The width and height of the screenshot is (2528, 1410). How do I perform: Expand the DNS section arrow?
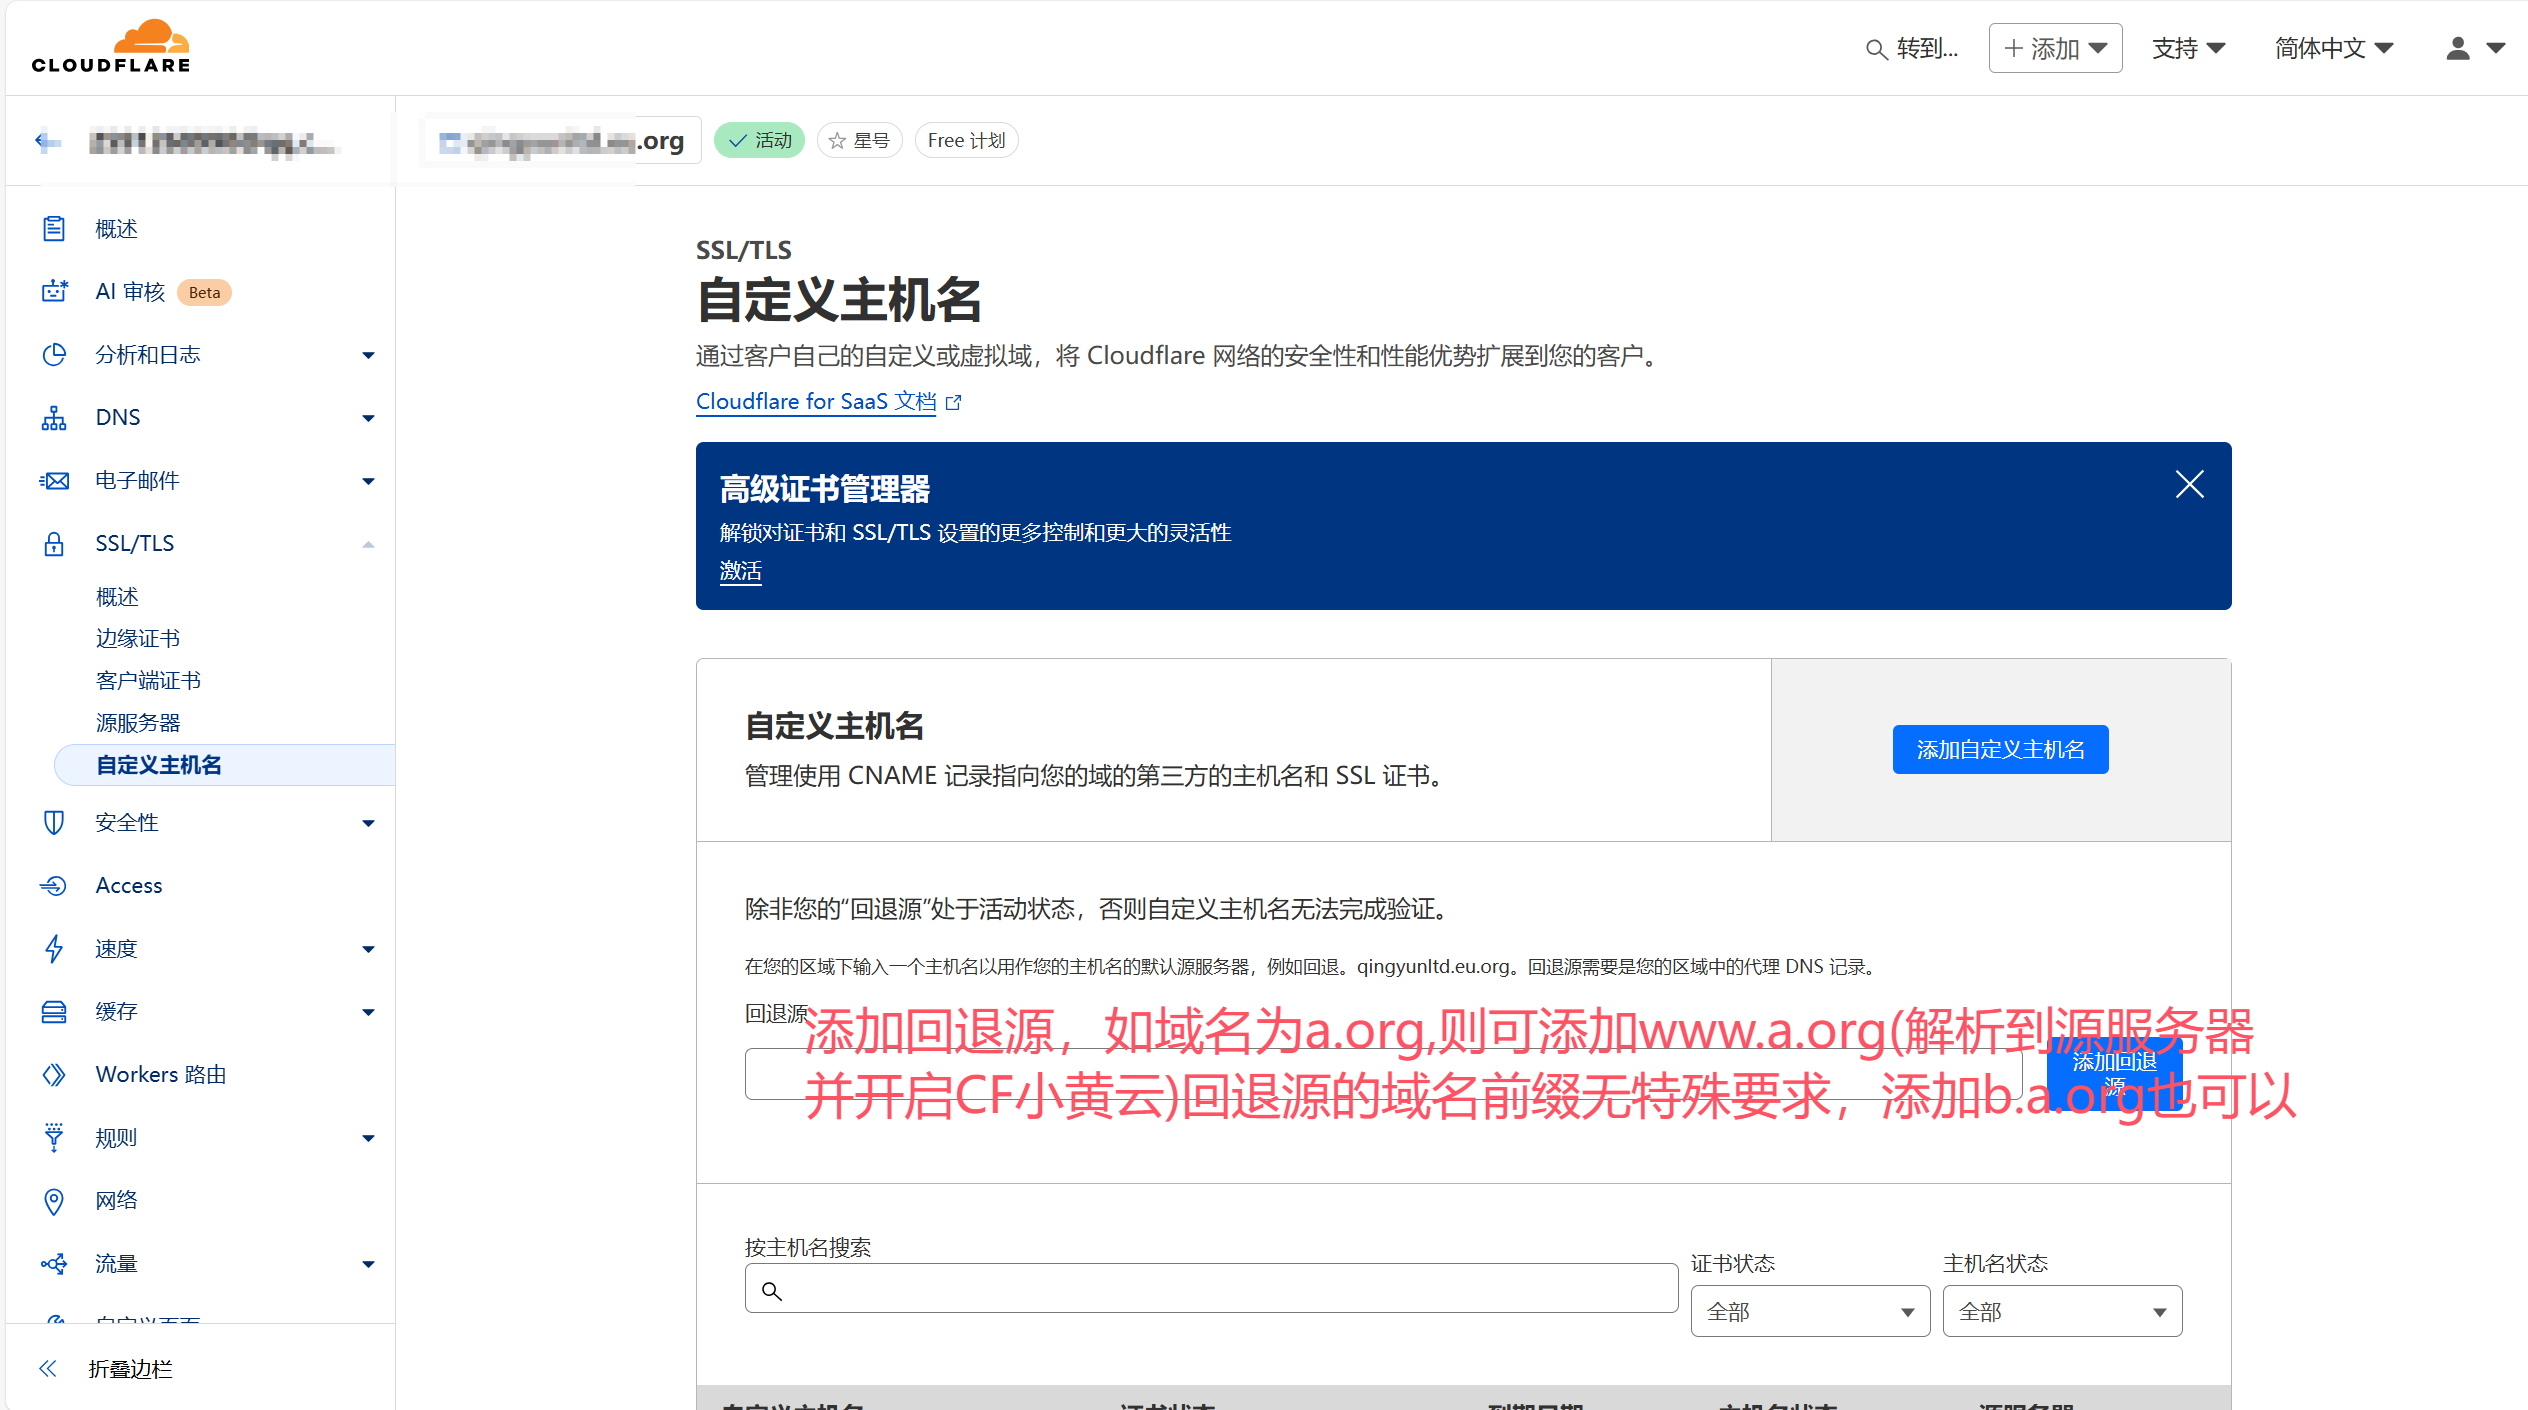tap(368, 418)
